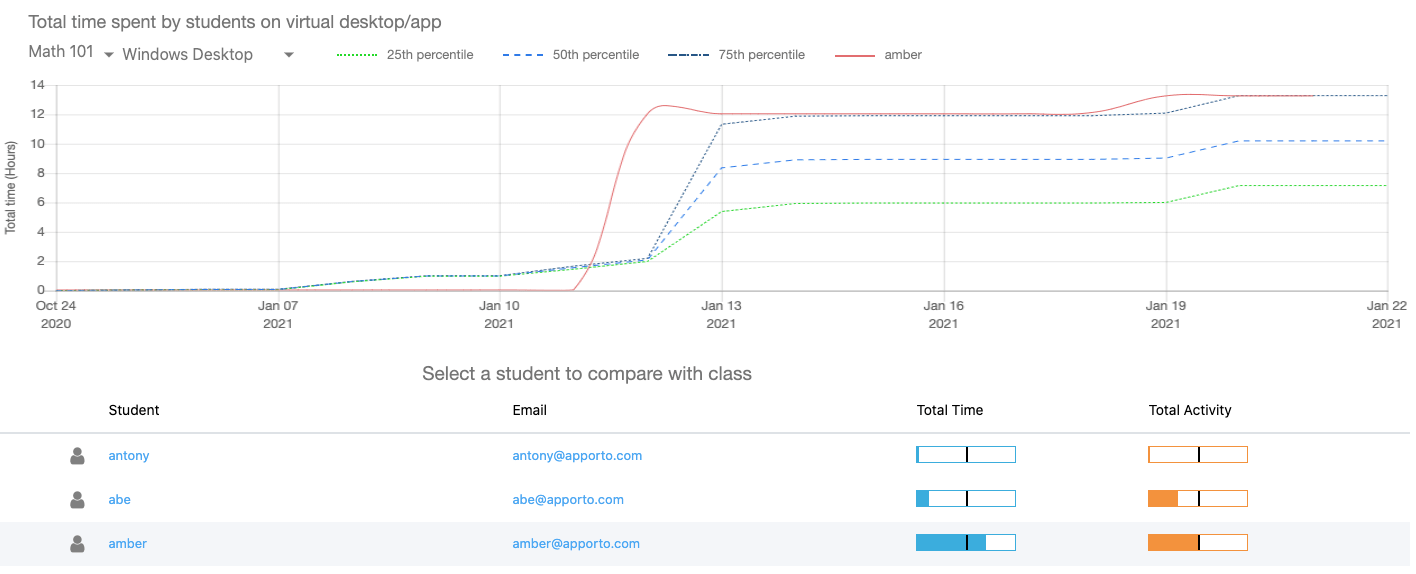
Task: Click the Student column header
Action: [x=134, y=410]
